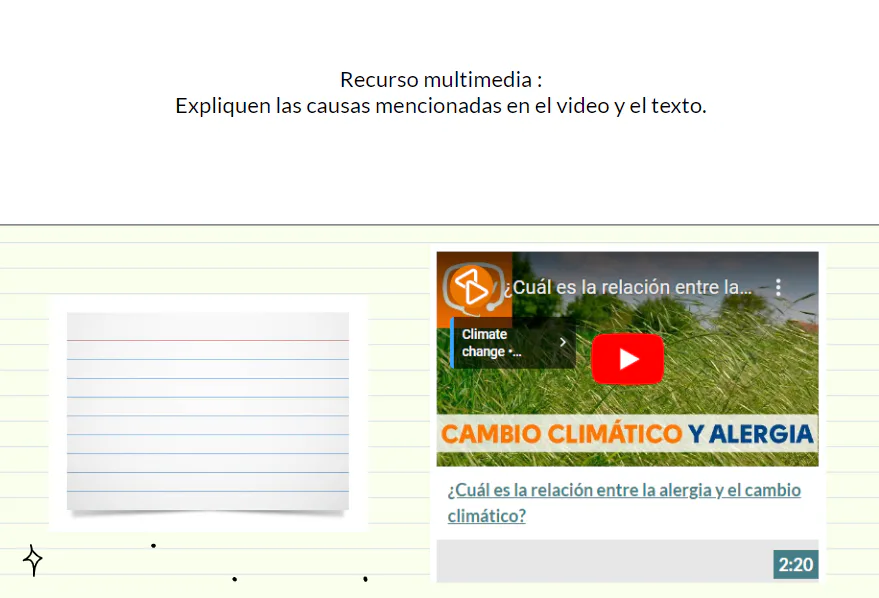Click the 'Y ALERGIA' blue banner text
Image resolution: width=879 pixels, height=598 pixels.
(750, 435)
